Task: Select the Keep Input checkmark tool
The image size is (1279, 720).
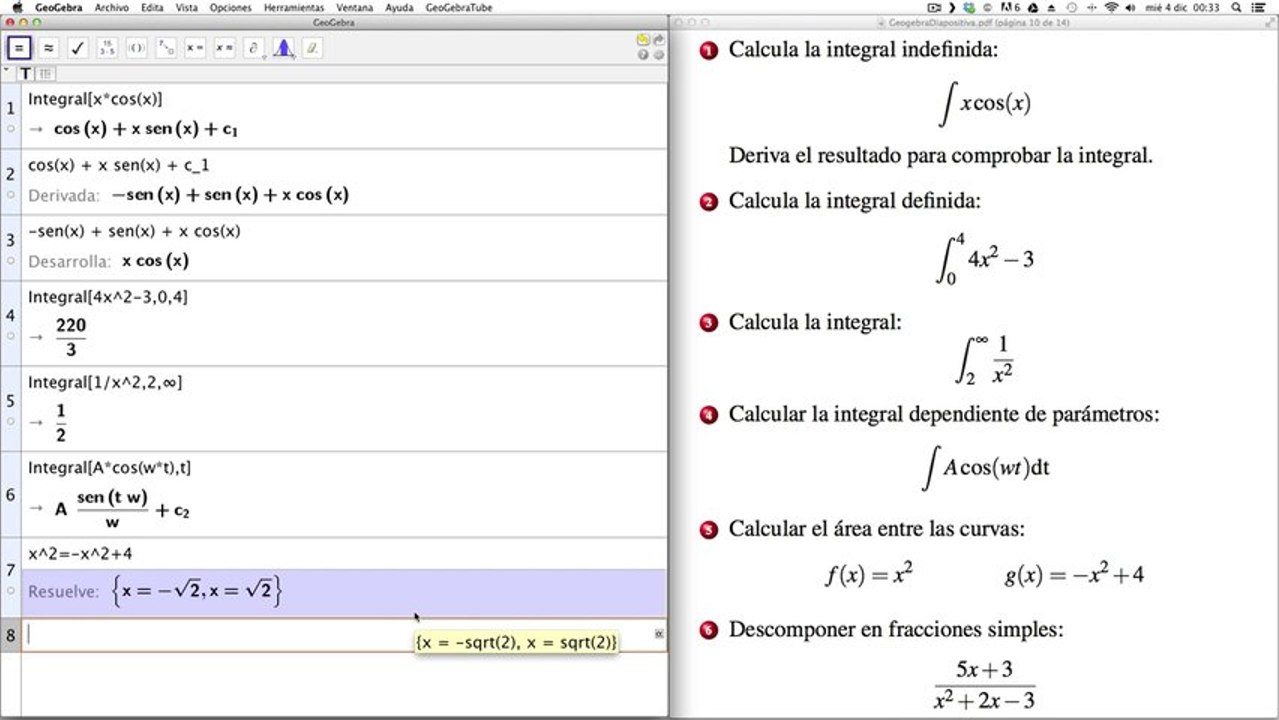Action: click(78, 47)
